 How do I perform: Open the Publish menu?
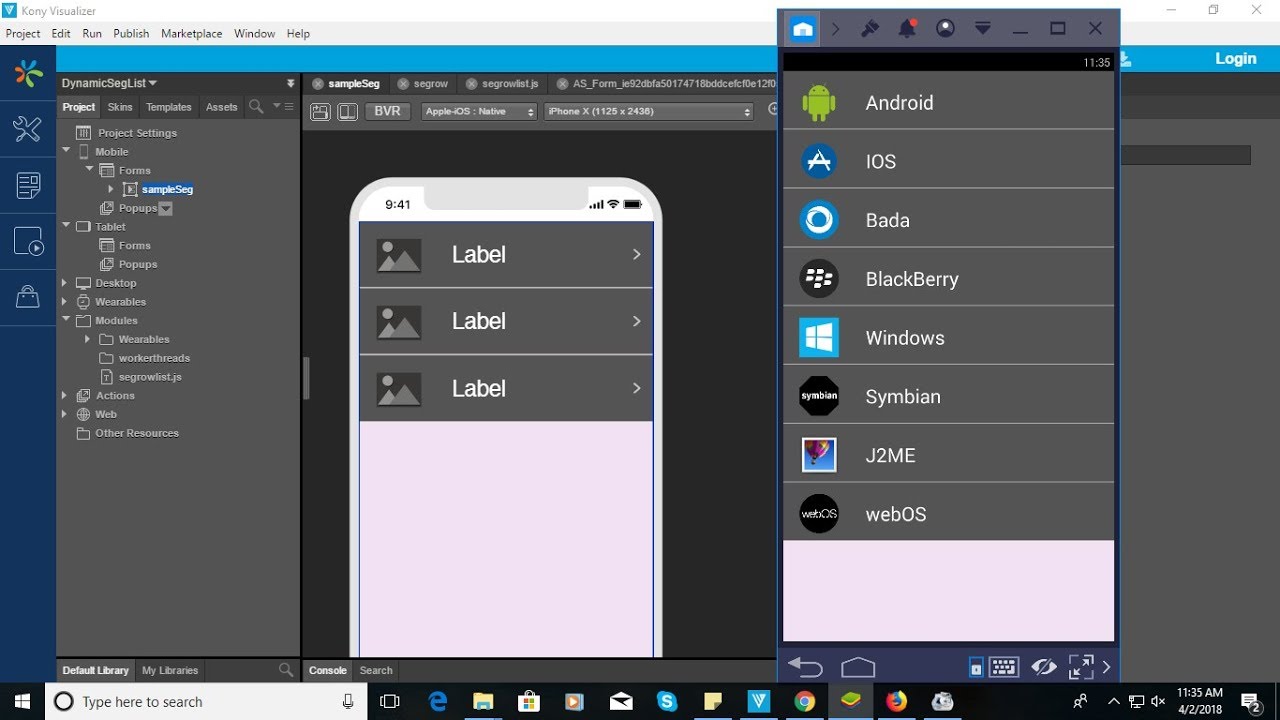[131, 33]
